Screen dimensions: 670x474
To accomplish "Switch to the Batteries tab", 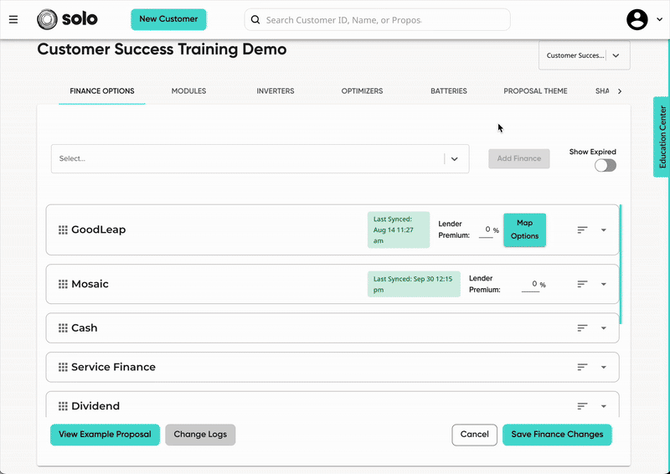I will click(x=449, y=91).
